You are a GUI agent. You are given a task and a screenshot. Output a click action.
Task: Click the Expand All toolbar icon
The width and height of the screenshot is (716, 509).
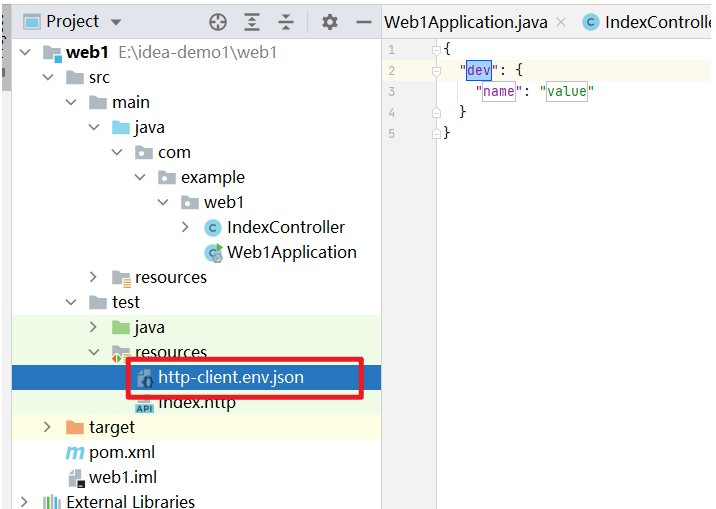(x=252, y=22)
